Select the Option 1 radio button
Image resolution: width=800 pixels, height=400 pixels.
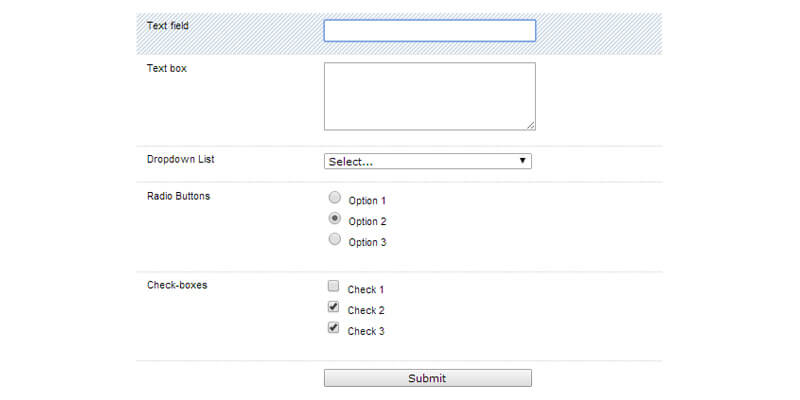(335, 197)
